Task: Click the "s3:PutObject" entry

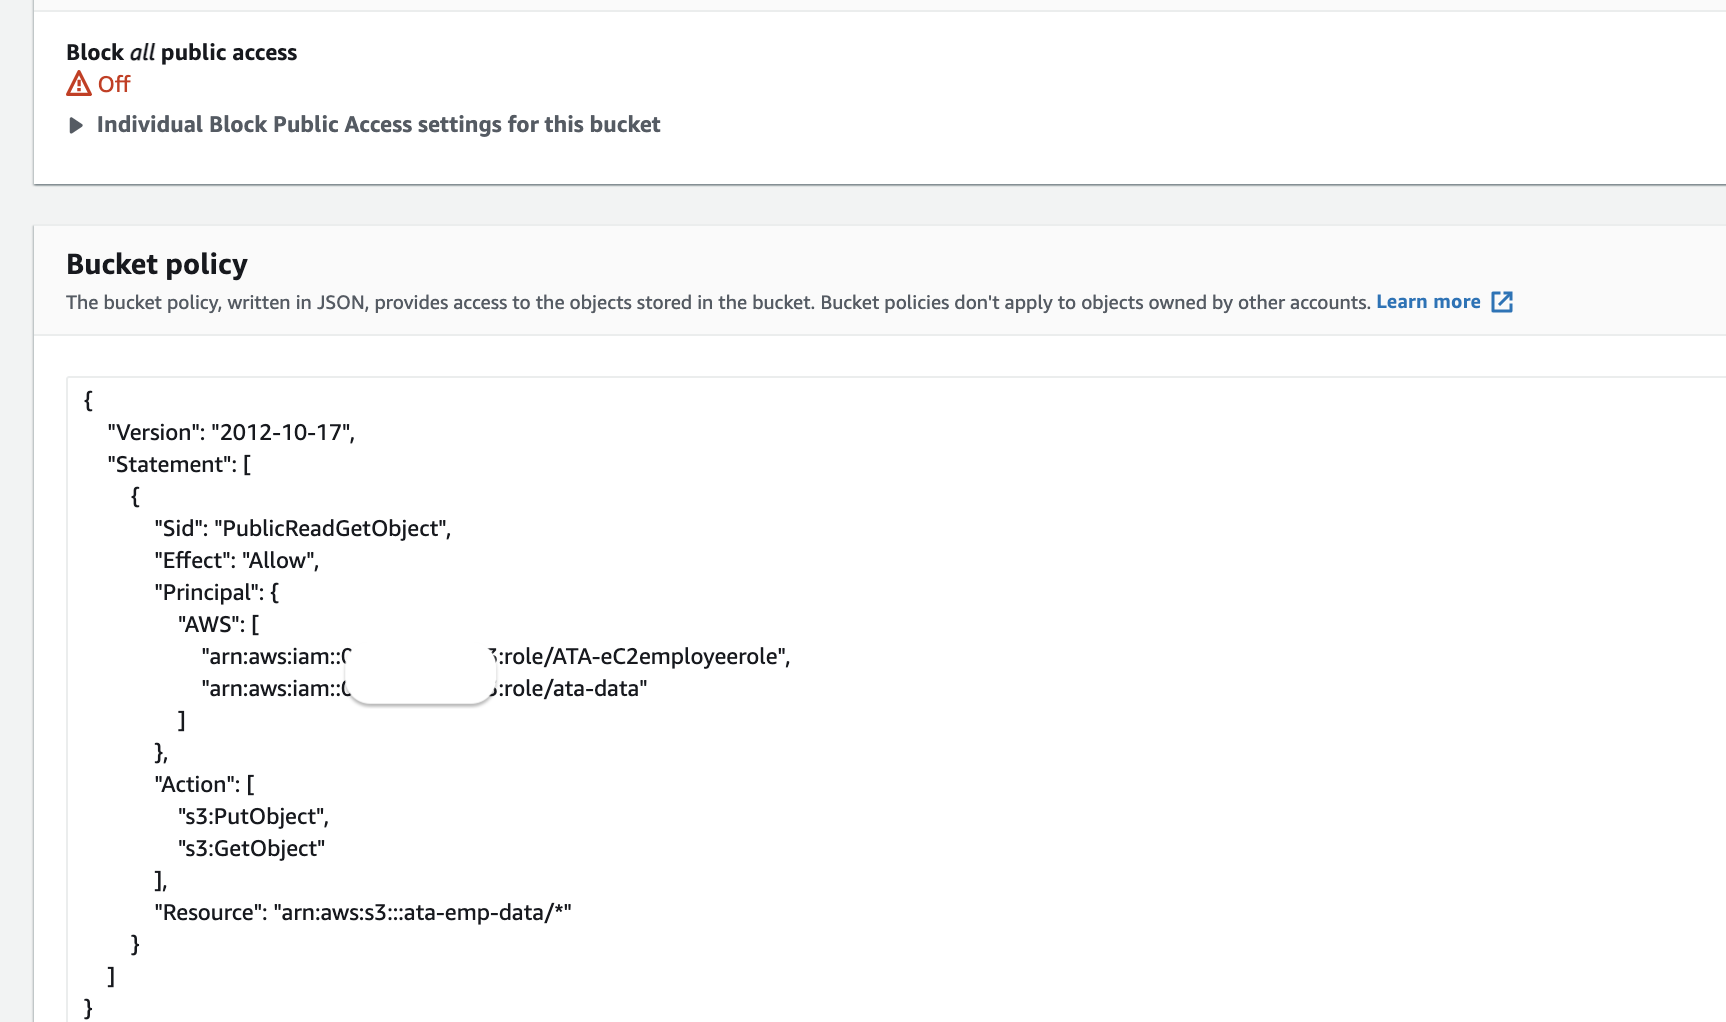Action: point(254,816)
